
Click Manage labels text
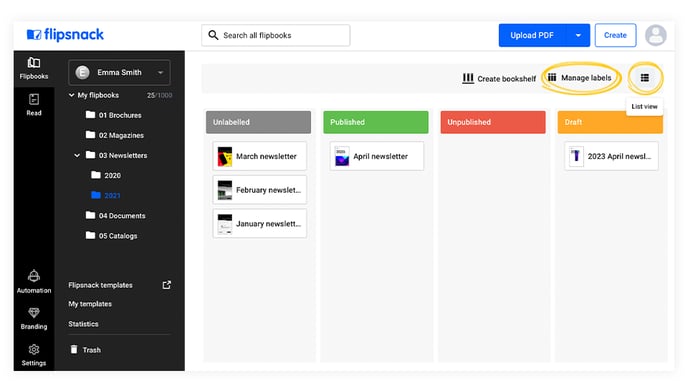point(586,78)
